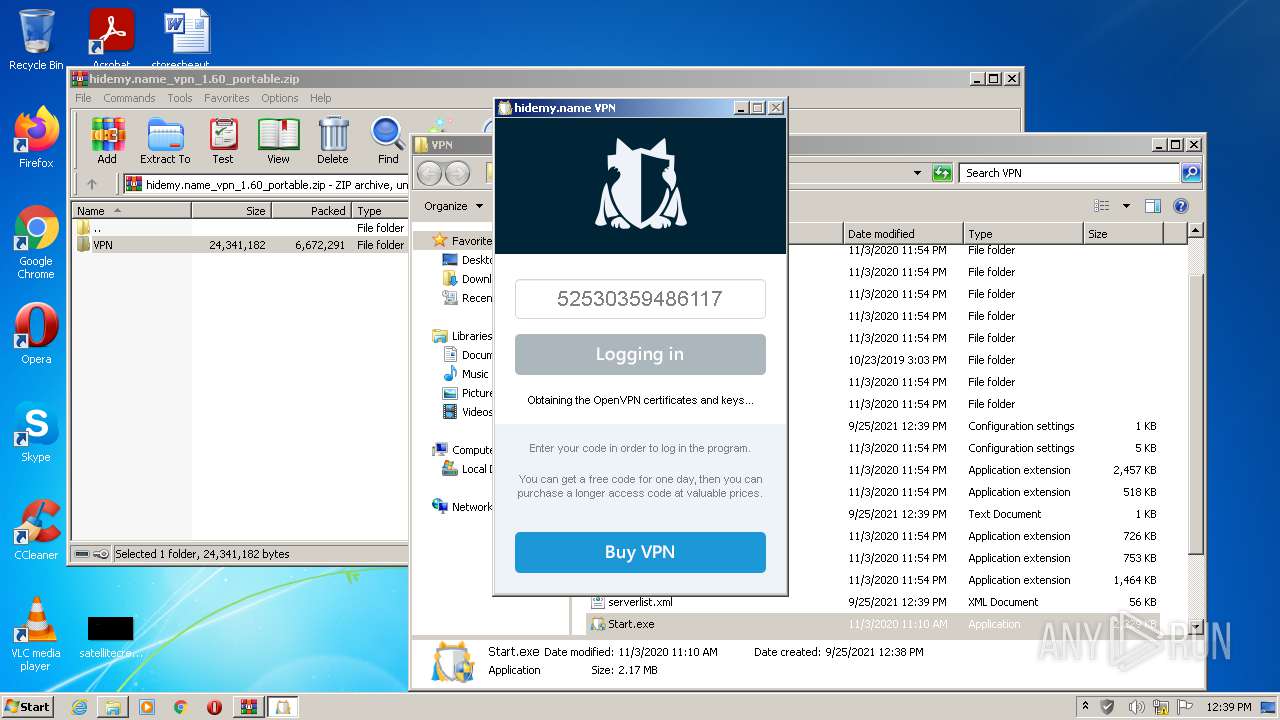The image size is (1280, 720).
Task: Click the search magnifier in Explorer
Action: coord(1190,173)
